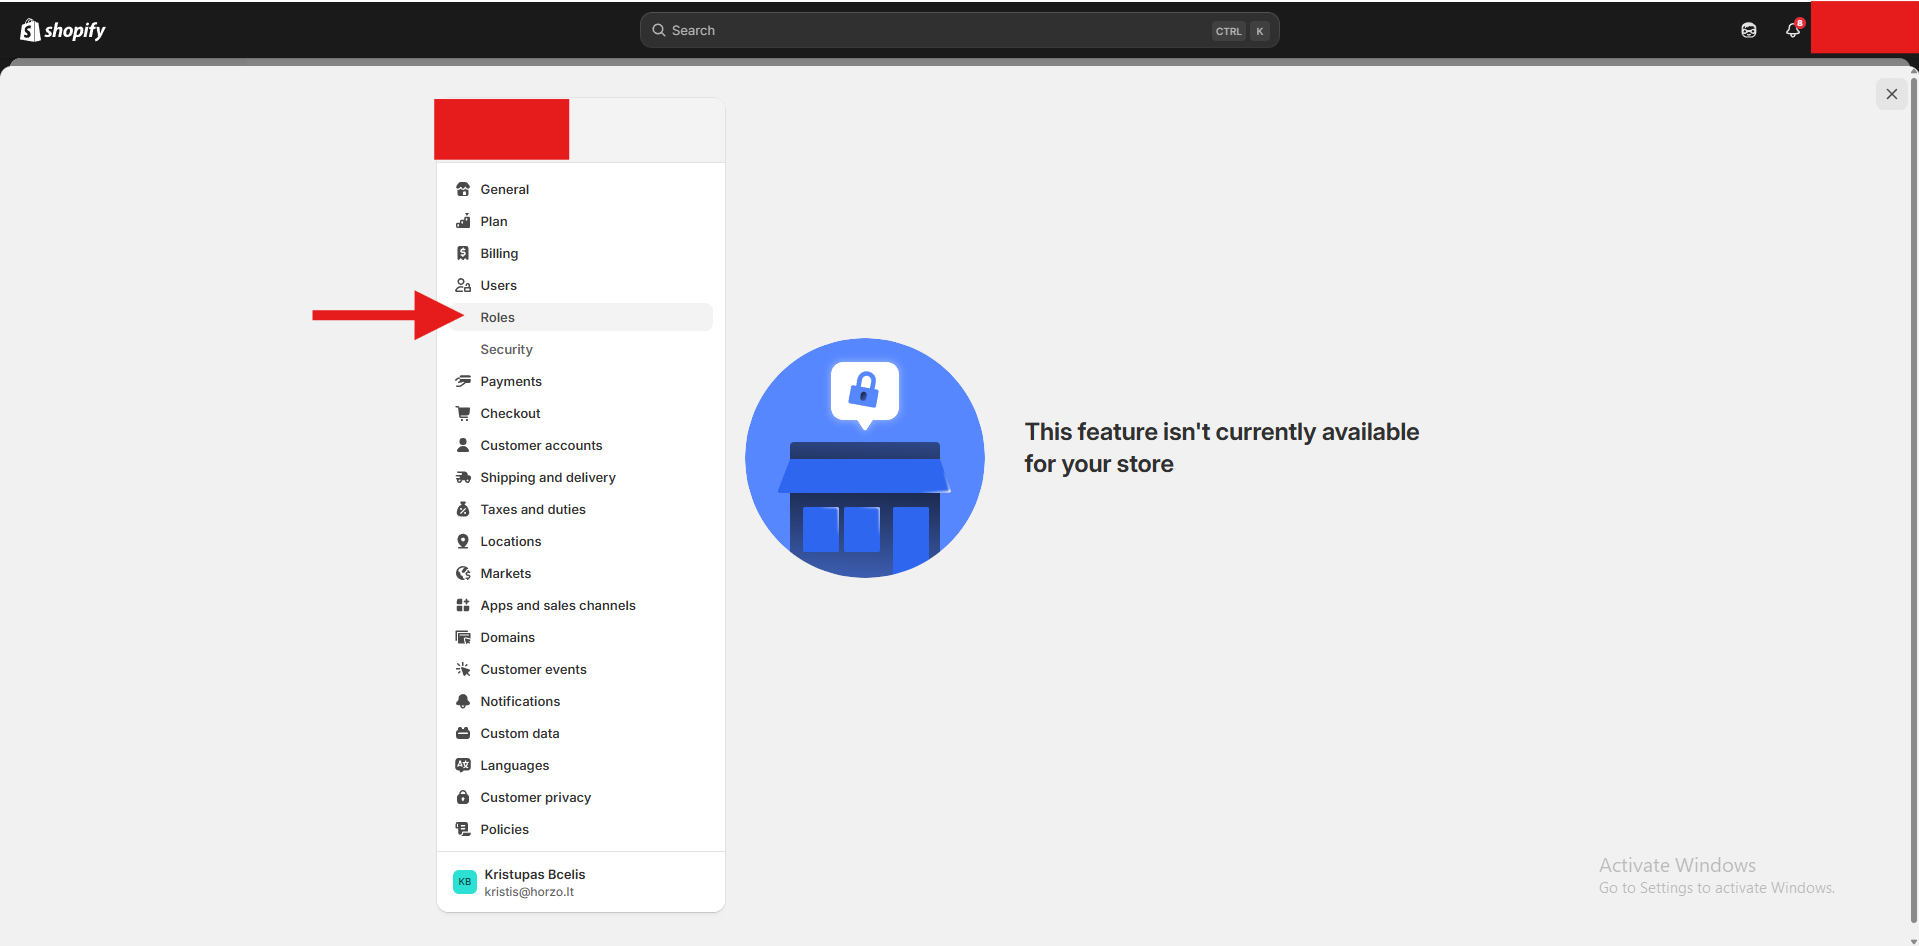
Task: Select the Security sub-item under Users
Action: pyautogui.click(x=506, y=349)
